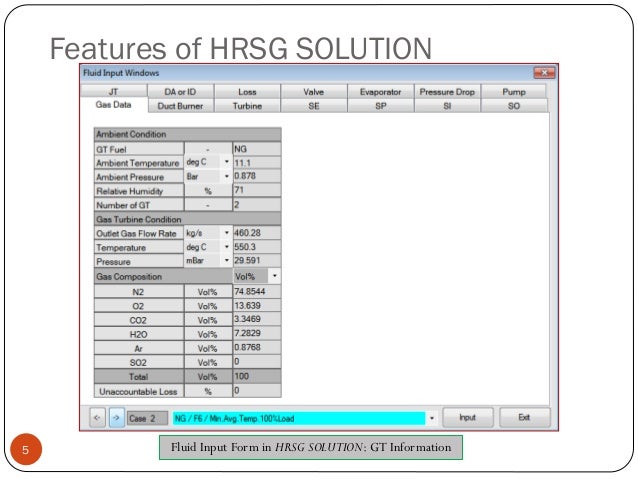Open Ambient Pressure unit dropdown

(227, 176)
